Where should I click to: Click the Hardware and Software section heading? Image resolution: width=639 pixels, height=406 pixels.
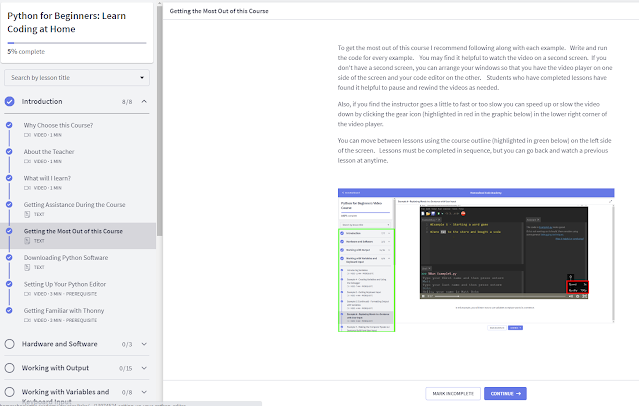click(59, 344)
